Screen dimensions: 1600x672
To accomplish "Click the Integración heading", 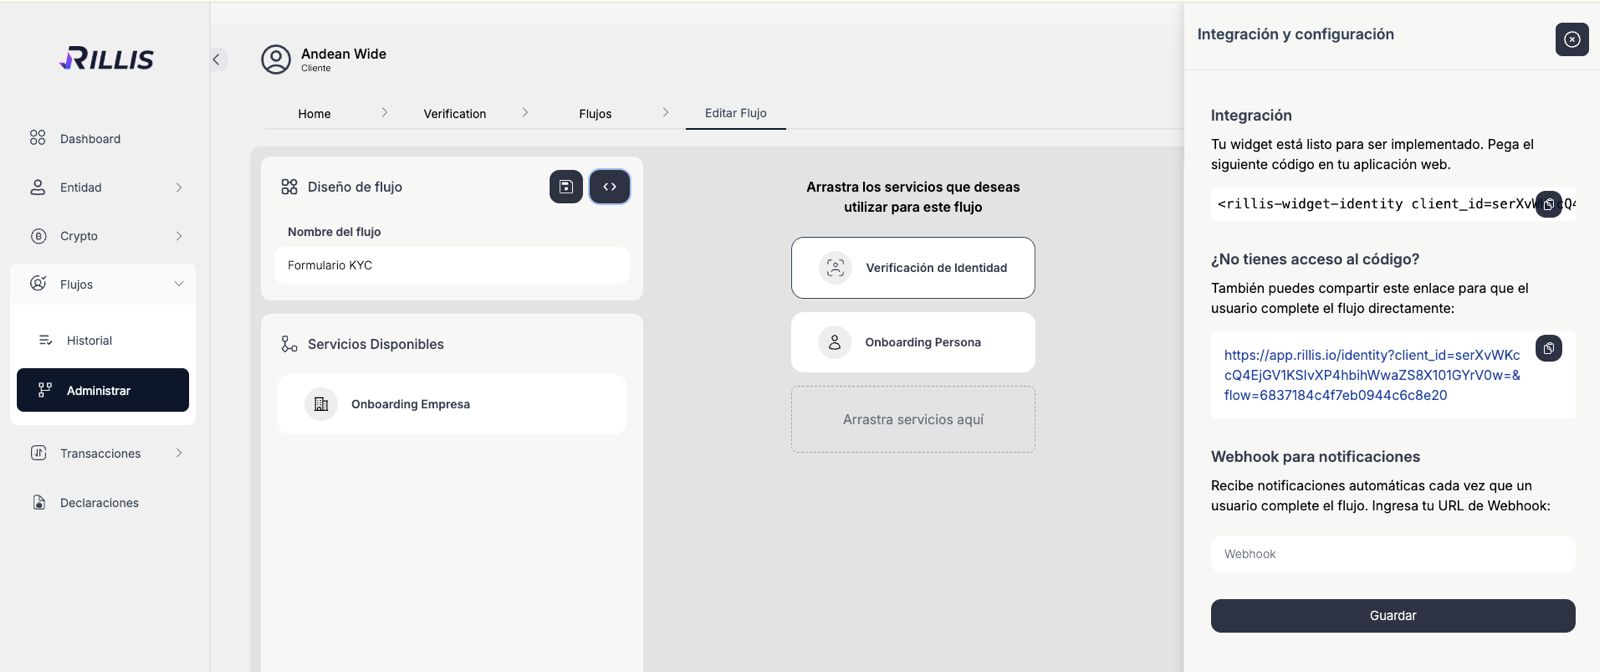I will click(x=1251, y=115).
